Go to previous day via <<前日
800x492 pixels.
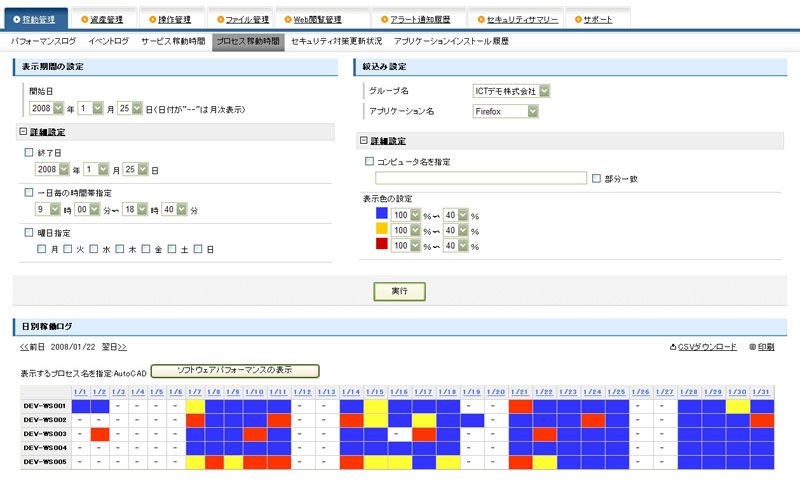coord(32,347)
